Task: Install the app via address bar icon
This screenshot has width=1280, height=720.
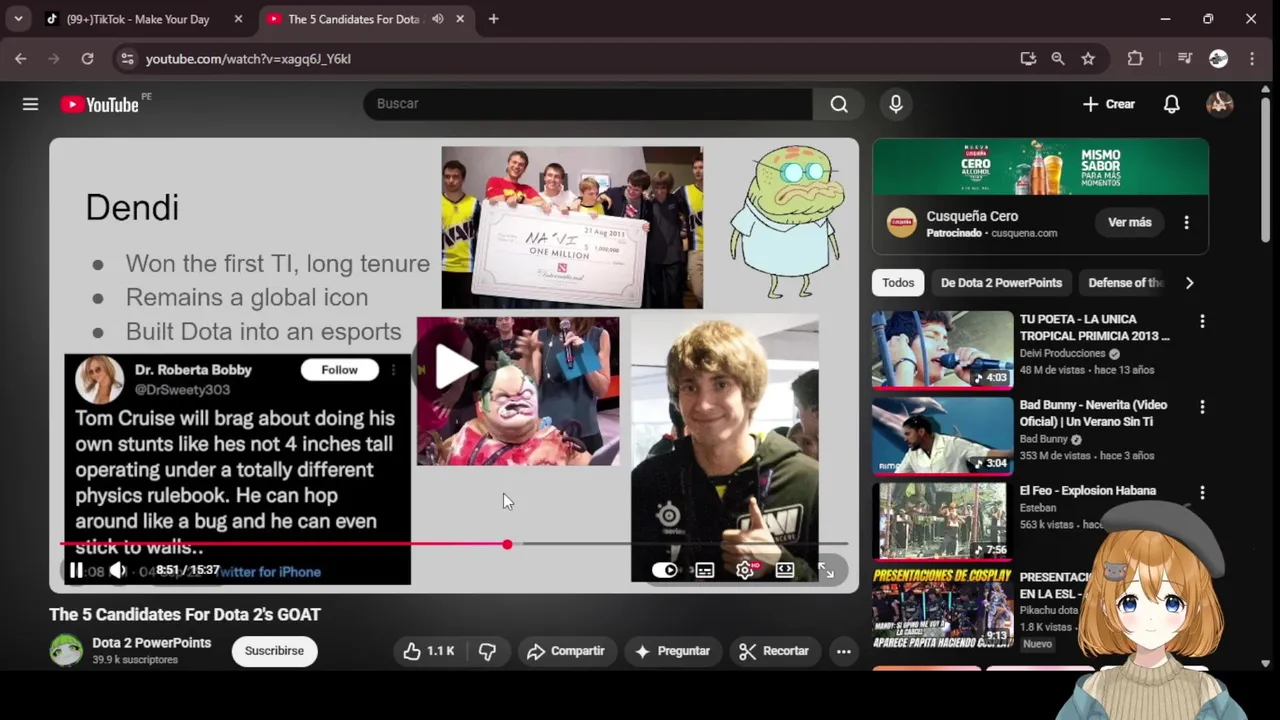Action: click(x=1028, y=59)
